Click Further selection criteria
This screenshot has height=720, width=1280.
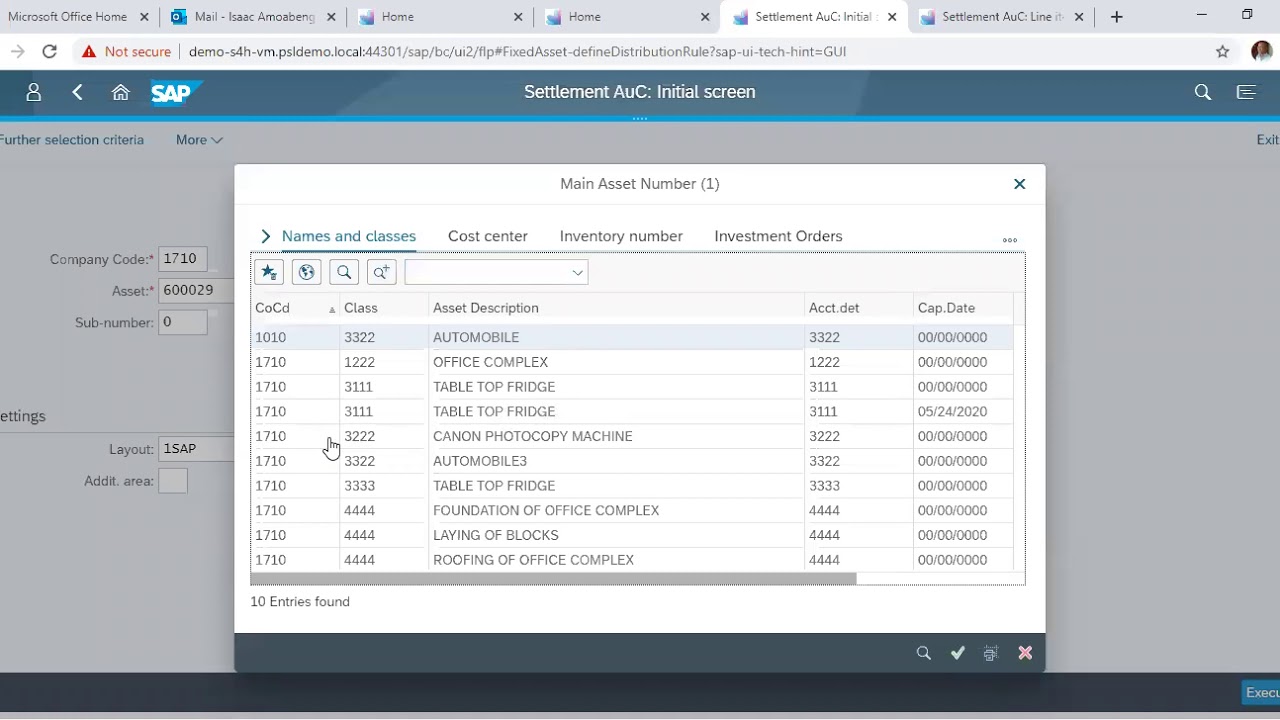tap(72, 140)
